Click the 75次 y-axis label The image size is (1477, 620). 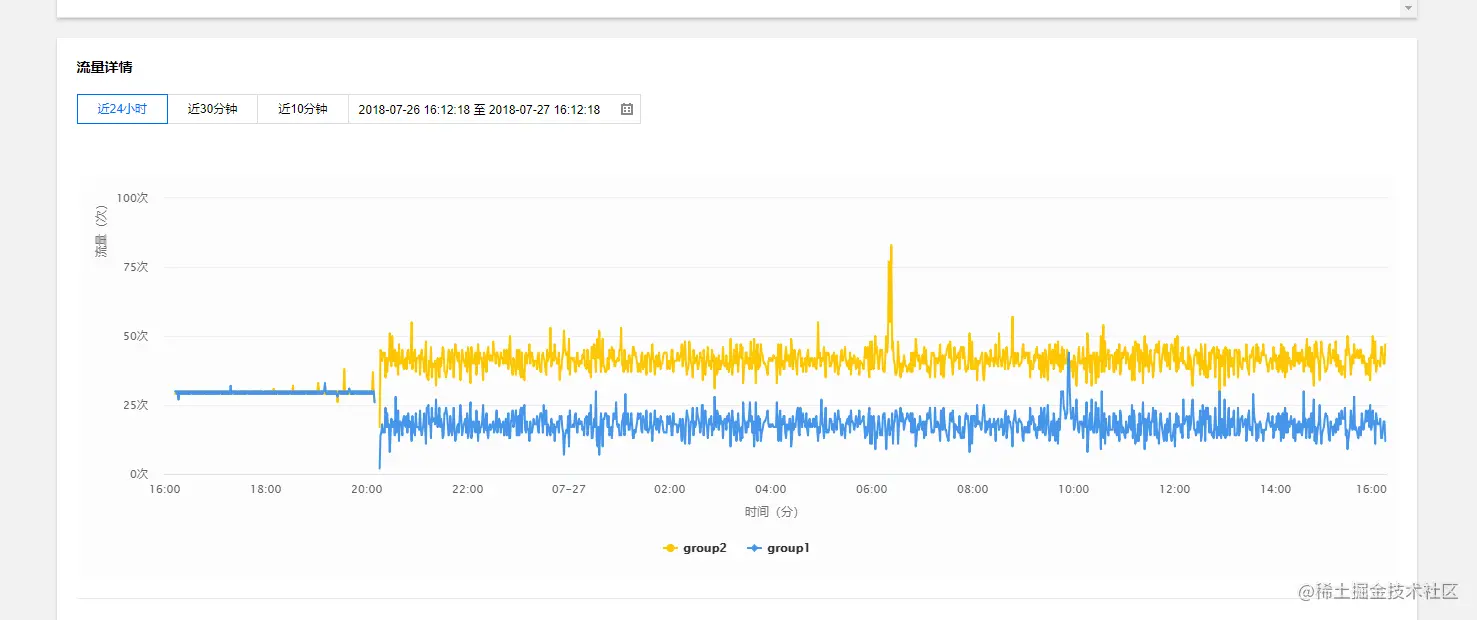[135, 267]
